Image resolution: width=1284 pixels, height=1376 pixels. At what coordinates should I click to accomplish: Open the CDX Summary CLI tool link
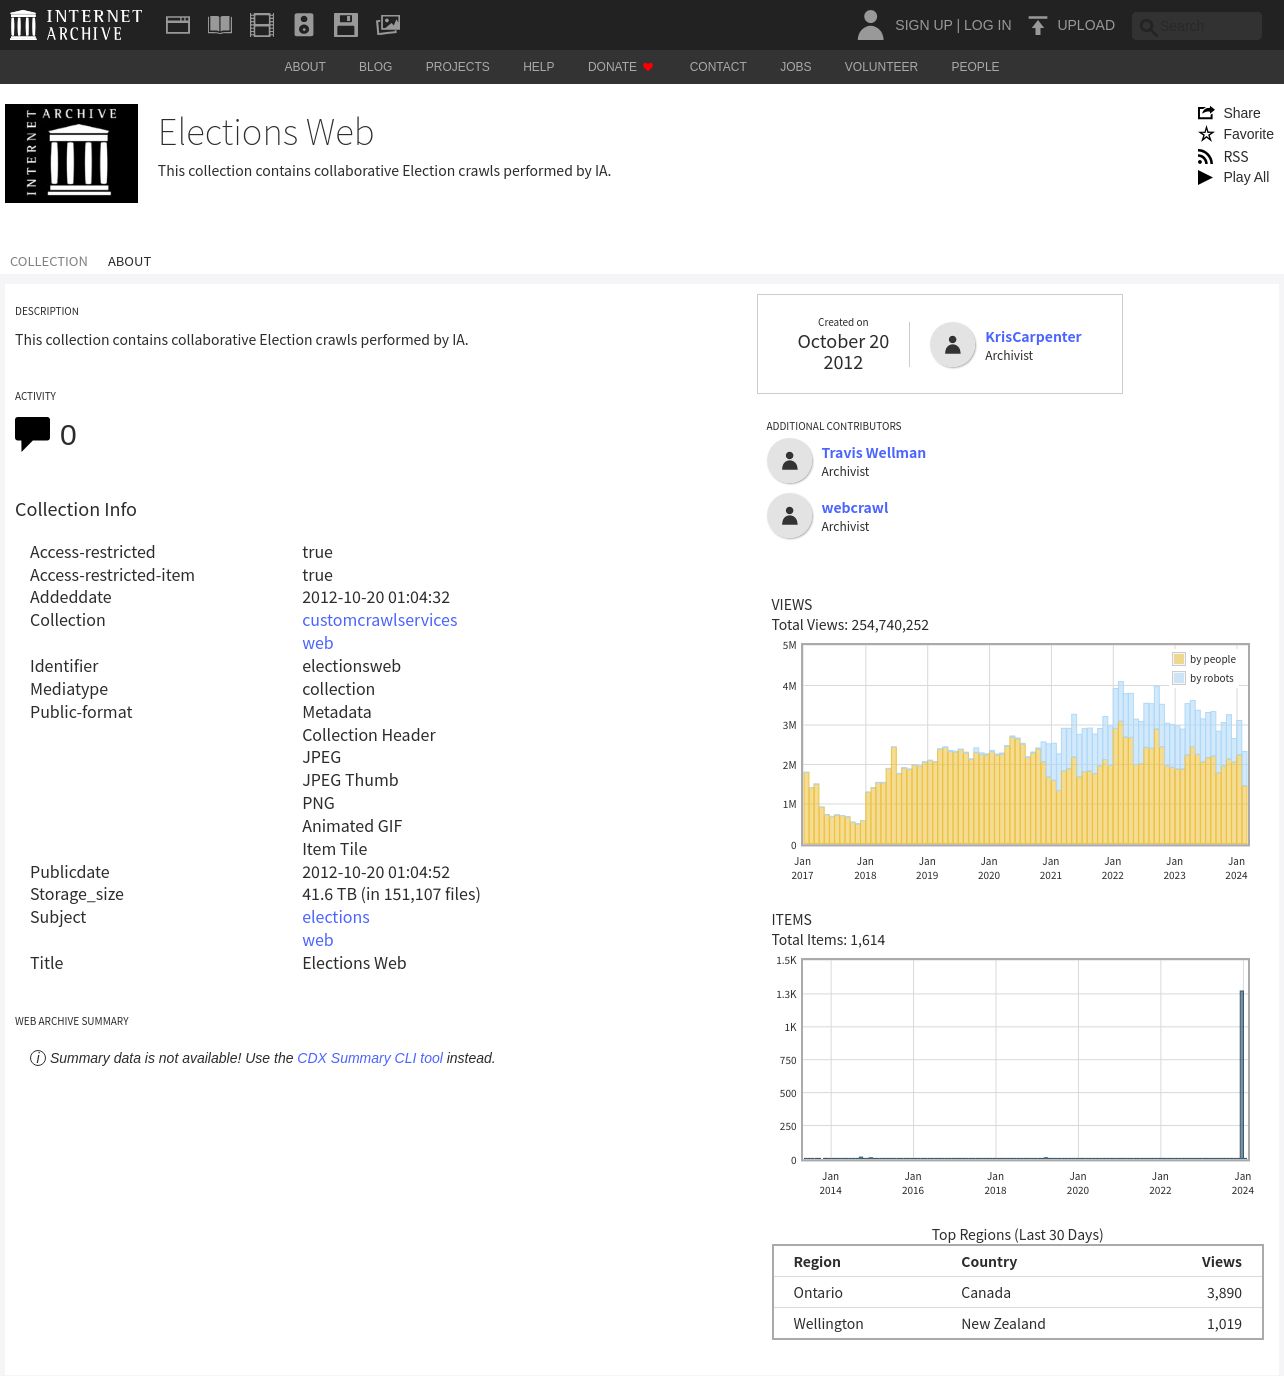click(370, 1058)
